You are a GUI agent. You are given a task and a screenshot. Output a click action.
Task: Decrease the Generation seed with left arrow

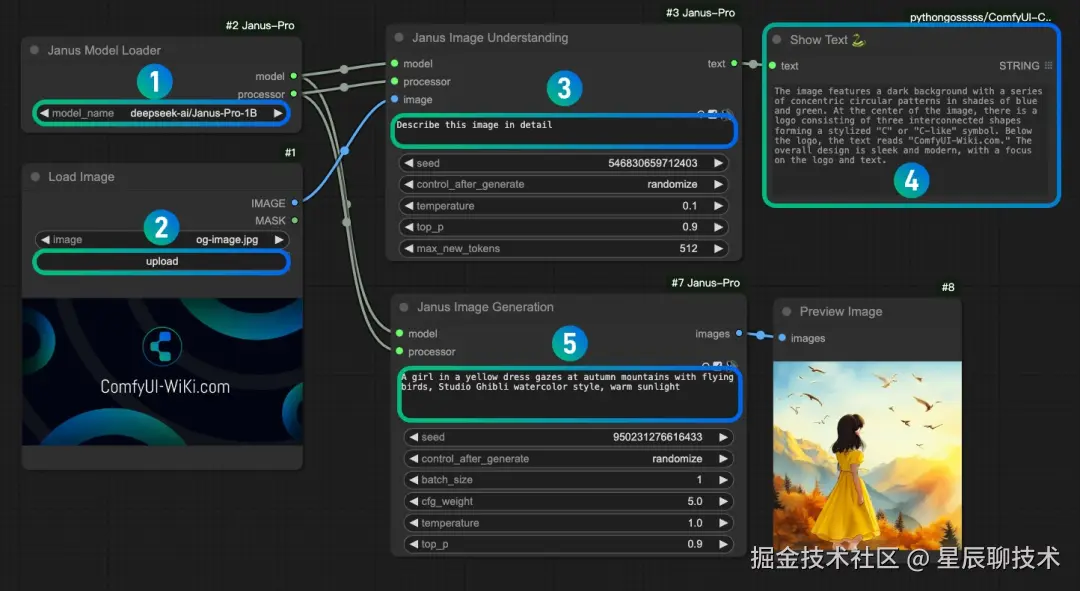413,437
